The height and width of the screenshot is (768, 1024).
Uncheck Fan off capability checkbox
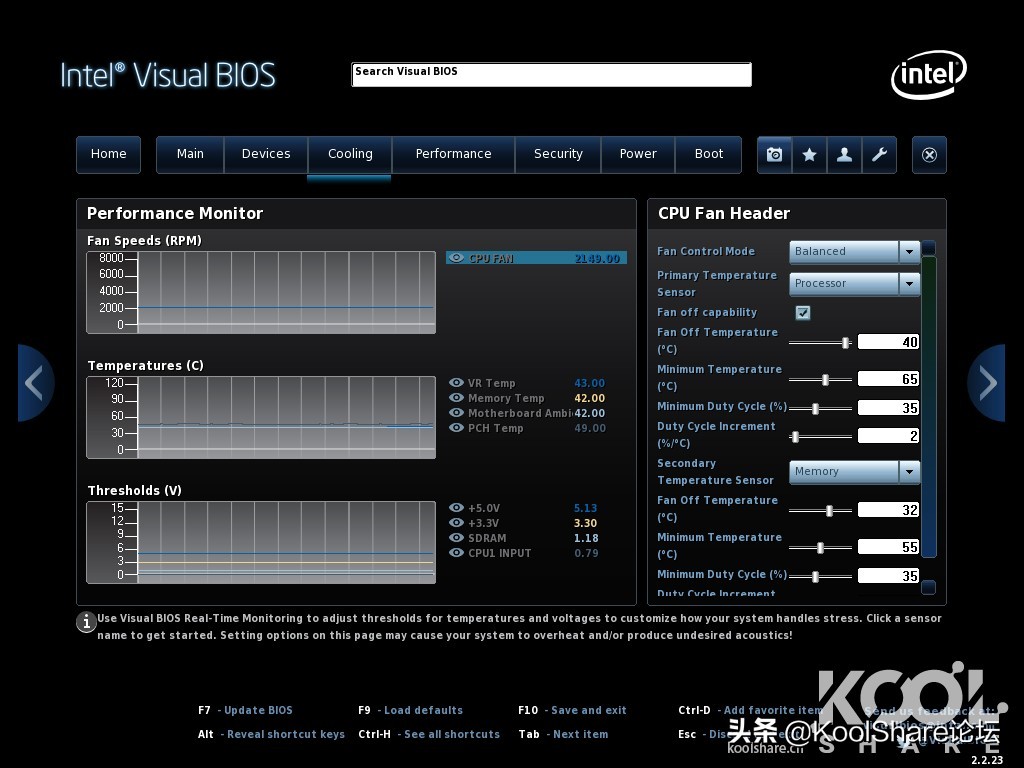pyautogui.click(x=803, y=313)
